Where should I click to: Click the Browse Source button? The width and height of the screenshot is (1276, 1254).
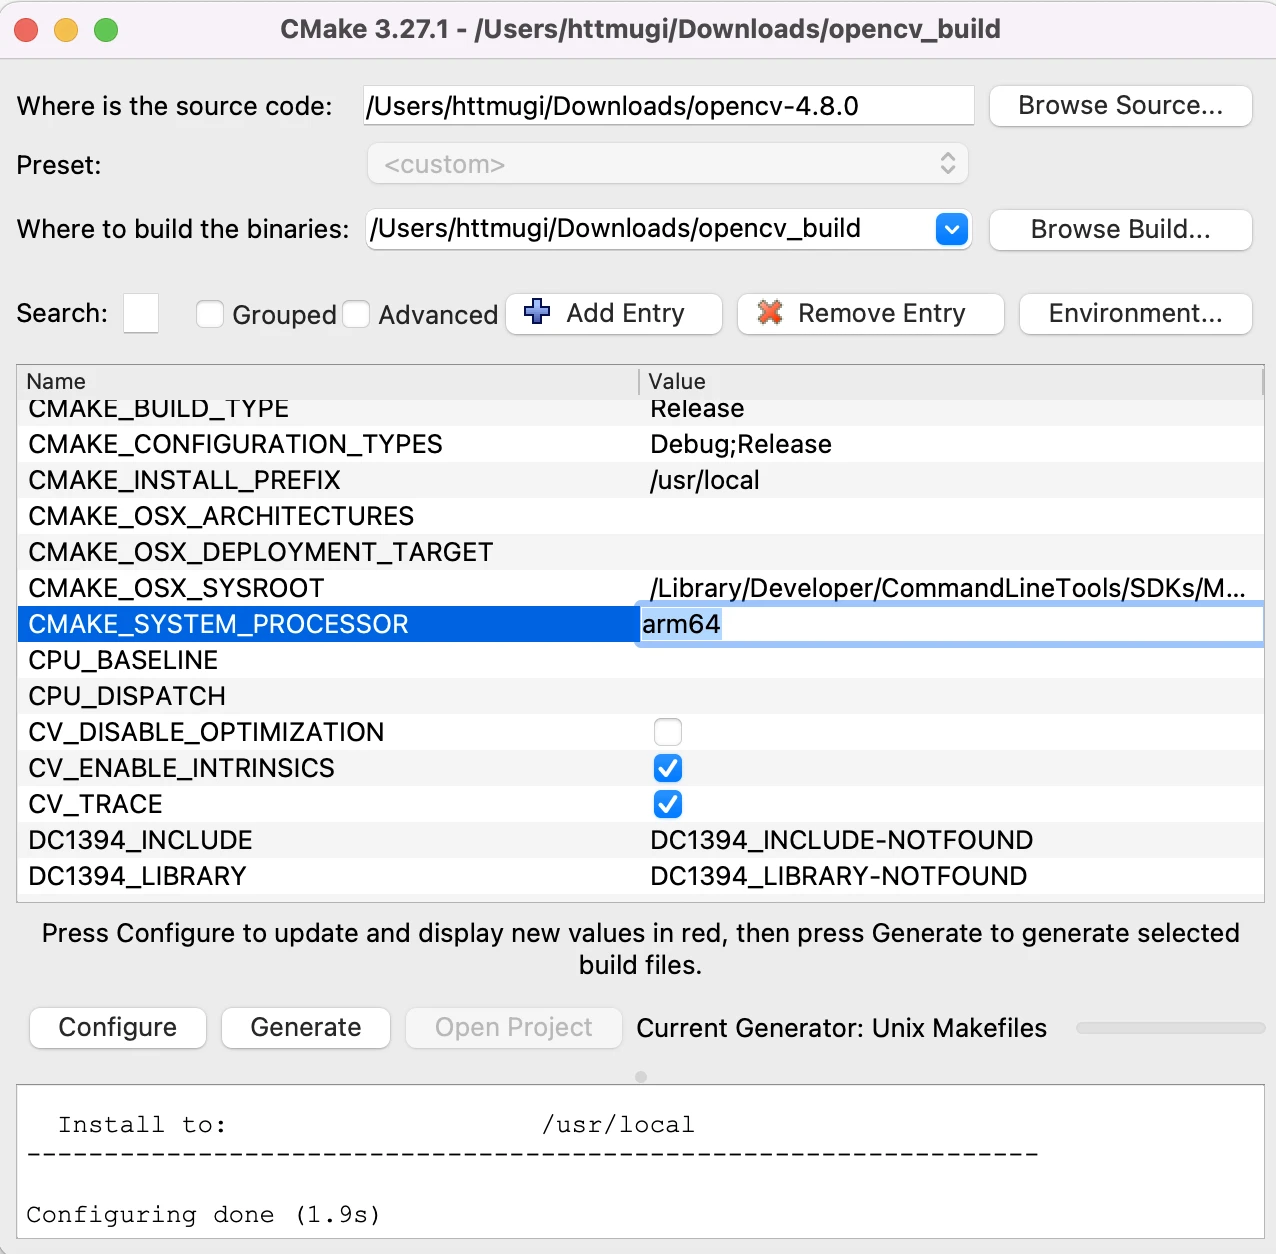pos(1120,106)
